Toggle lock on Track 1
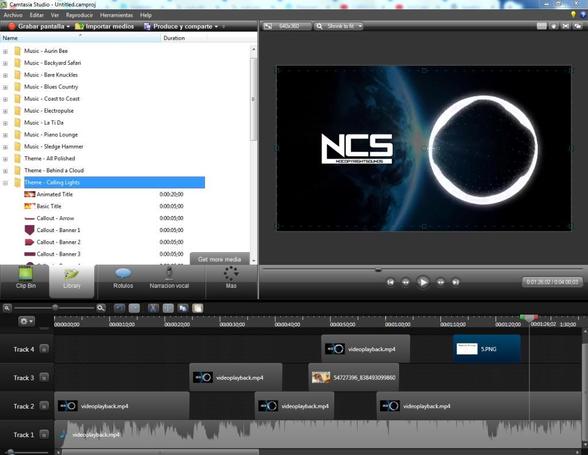588x455 pixels. coord(44,434)
